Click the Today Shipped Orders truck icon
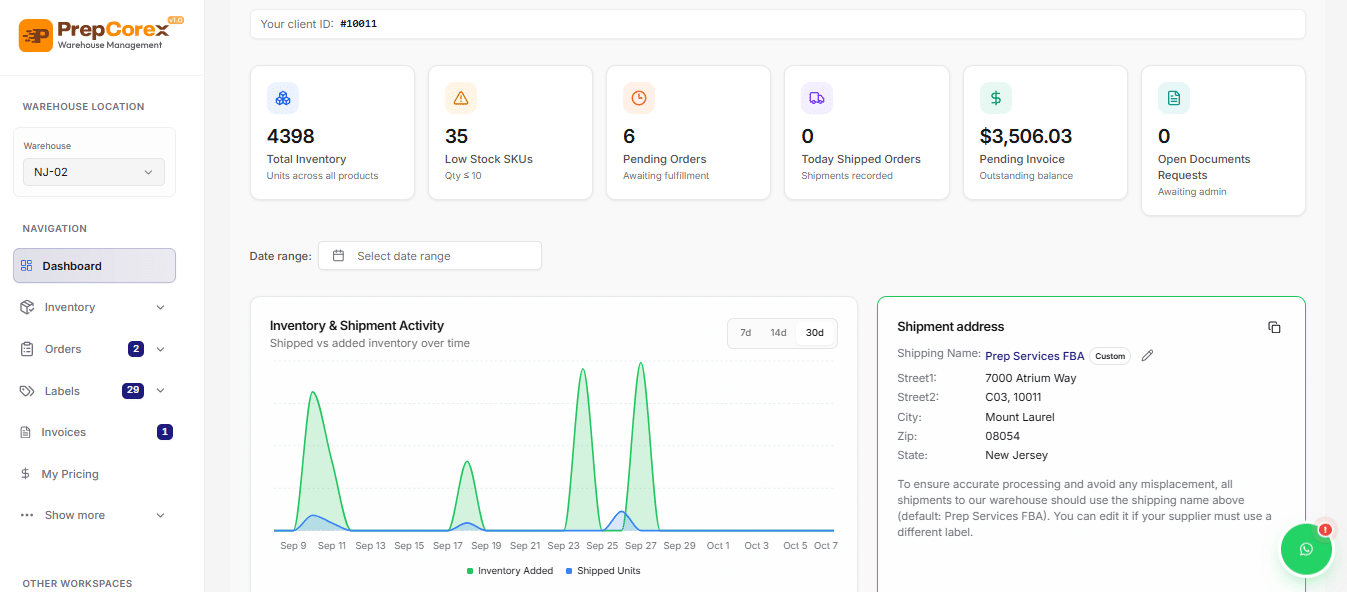The width and height of the screenshot is (1347, 592). (x=817, y=98)
